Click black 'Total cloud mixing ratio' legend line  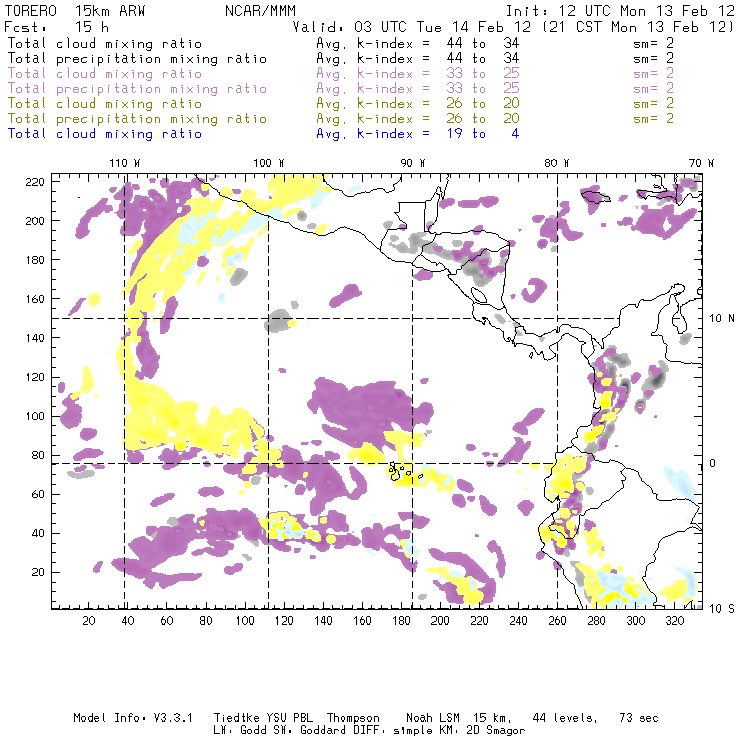(x=105, y=44)
